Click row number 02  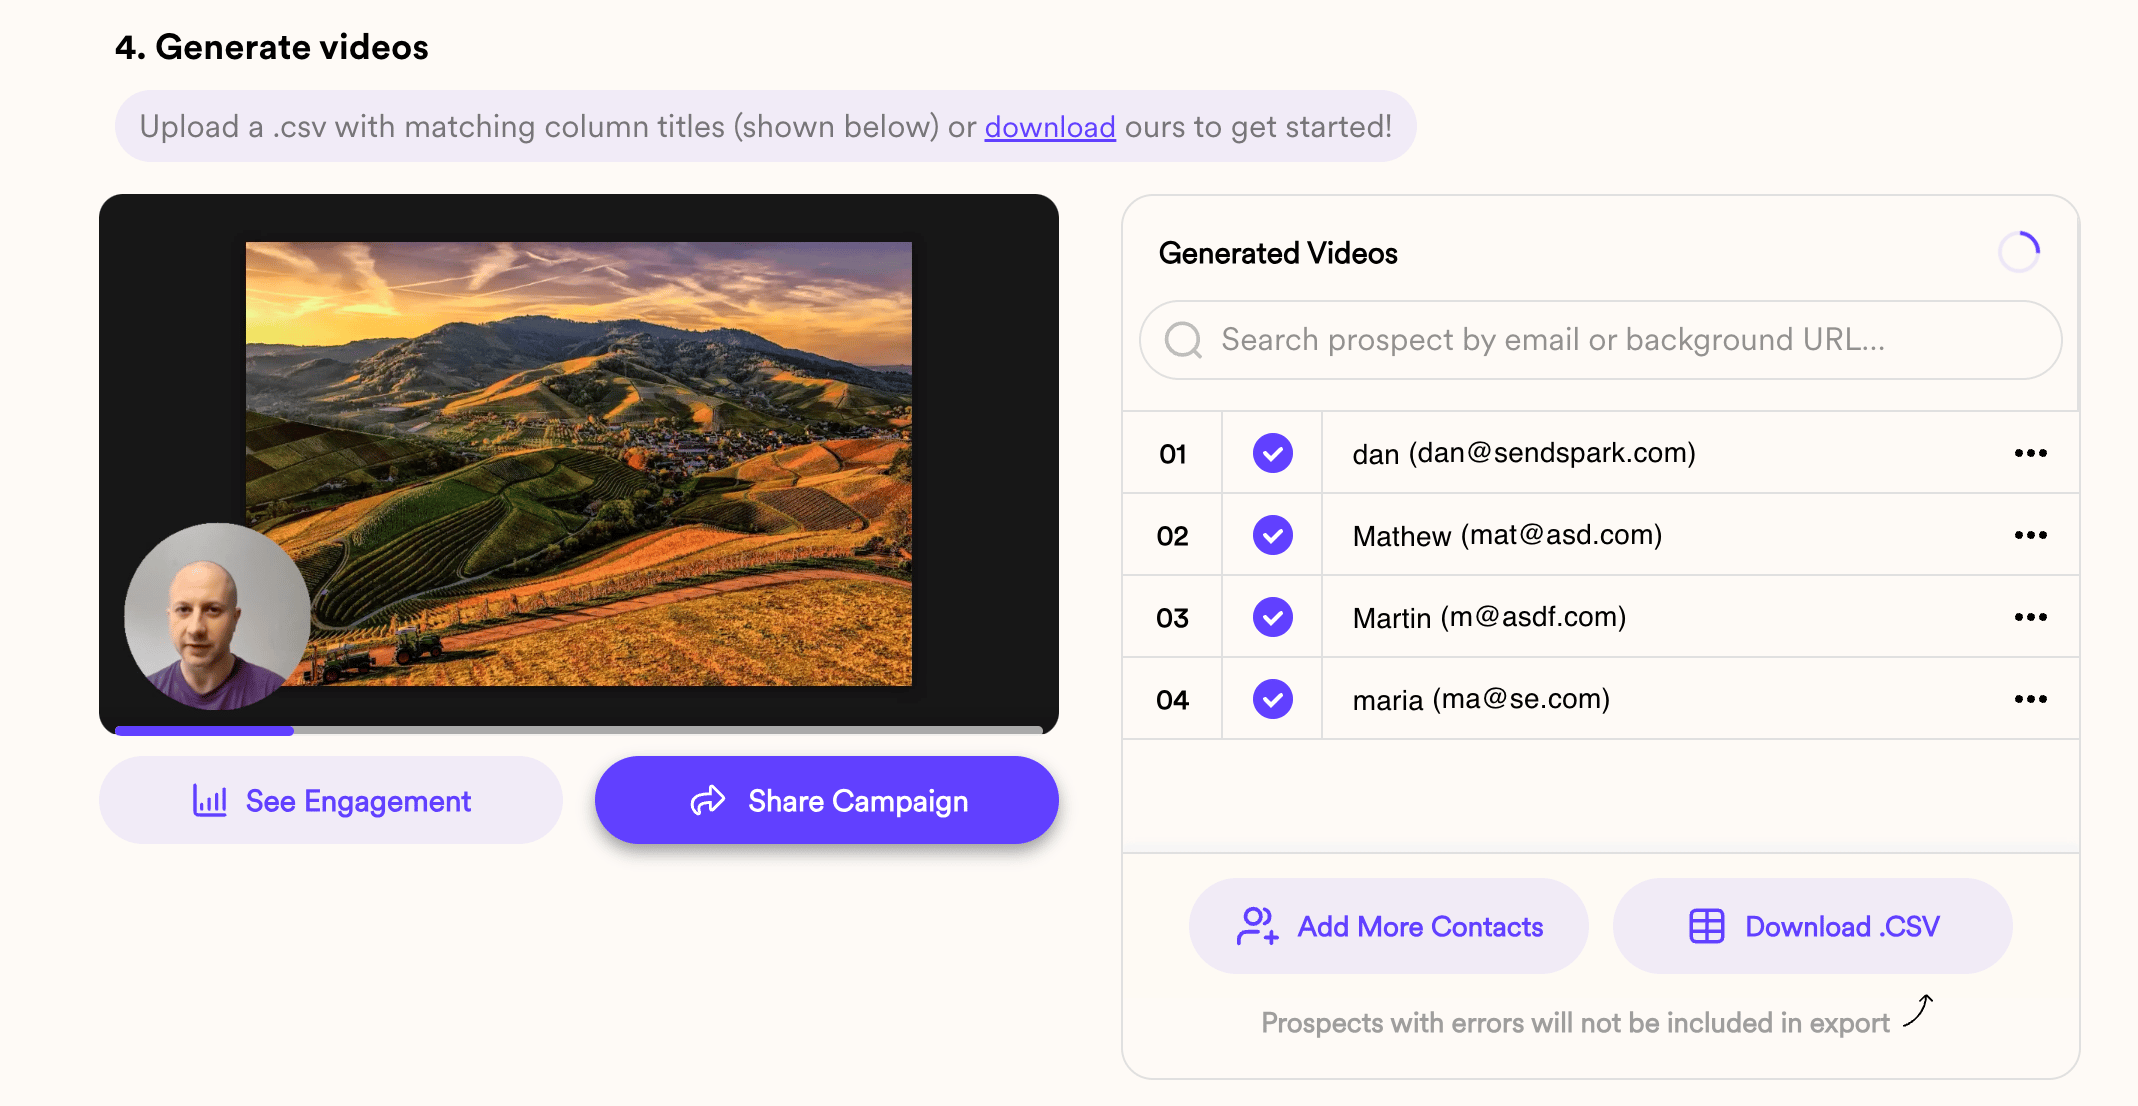coord(1173,536)
